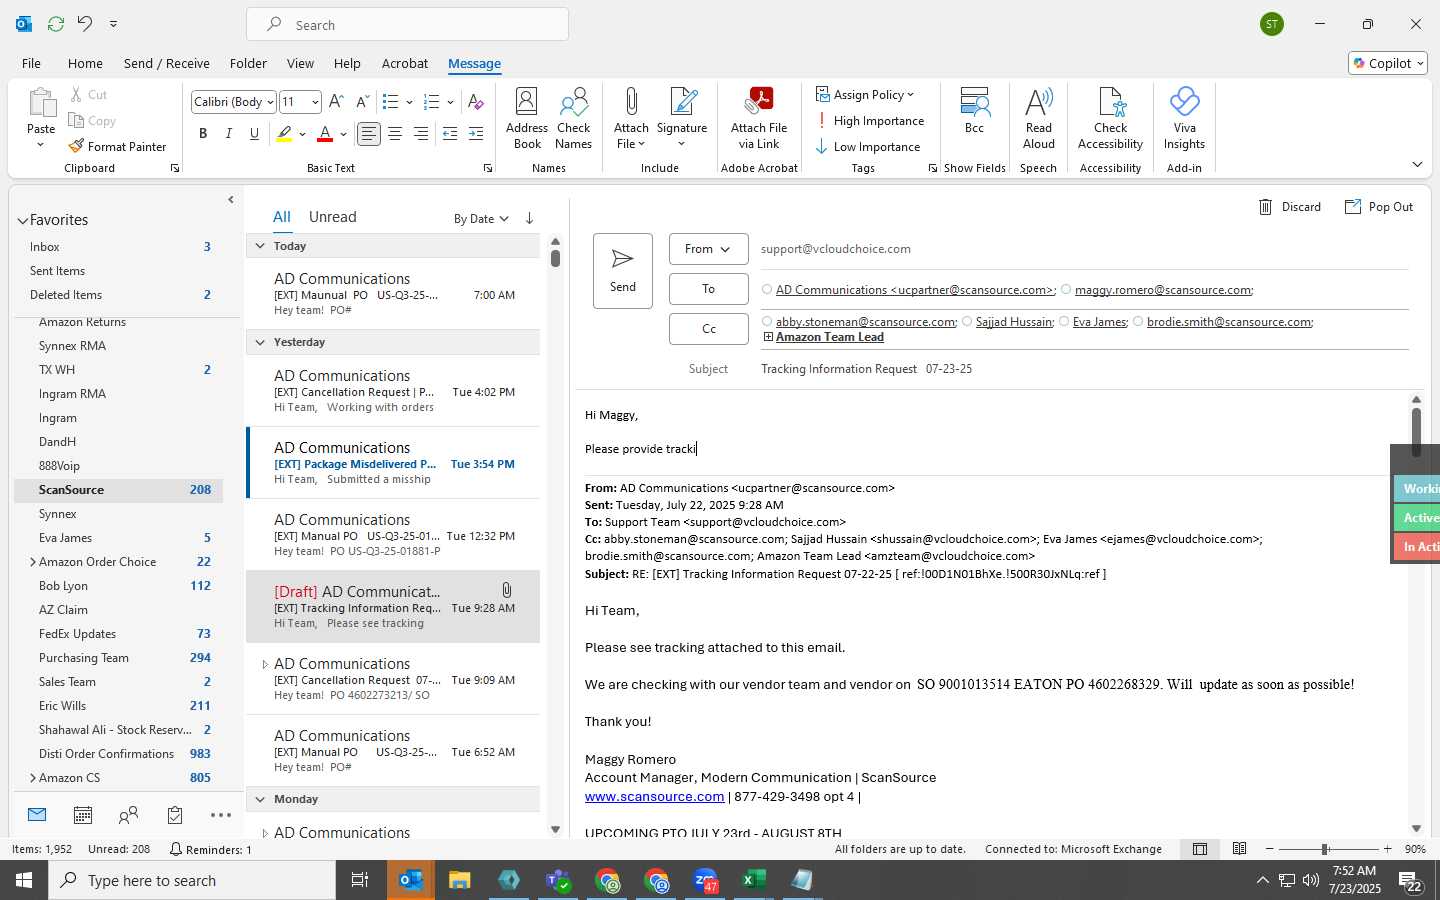1440x900 pixels.
Task: Center-align the text
Action: tap(395, 133)
